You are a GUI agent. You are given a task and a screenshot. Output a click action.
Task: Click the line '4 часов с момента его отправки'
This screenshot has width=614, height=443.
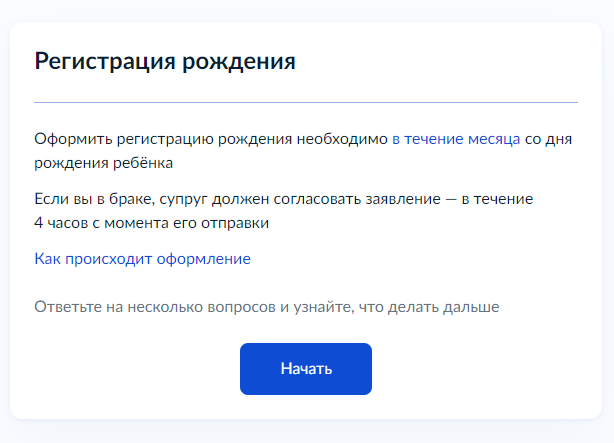[x=152, y=223]
